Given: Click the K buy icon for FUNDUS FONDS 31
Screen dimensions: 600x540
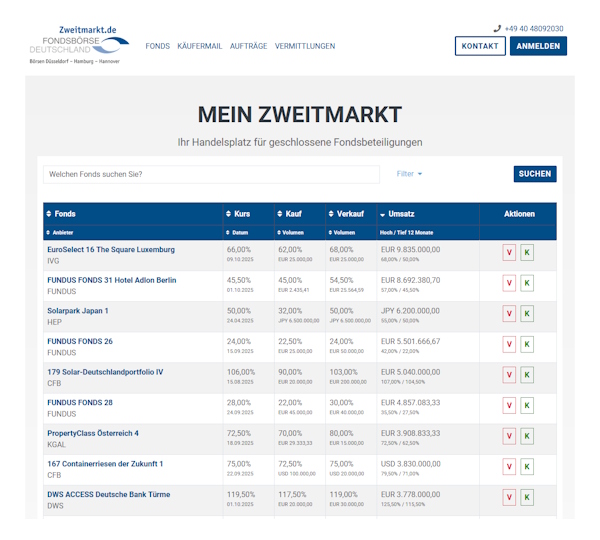Looking at the screenshot, I should pyautogui.click(x=527, y=283).
